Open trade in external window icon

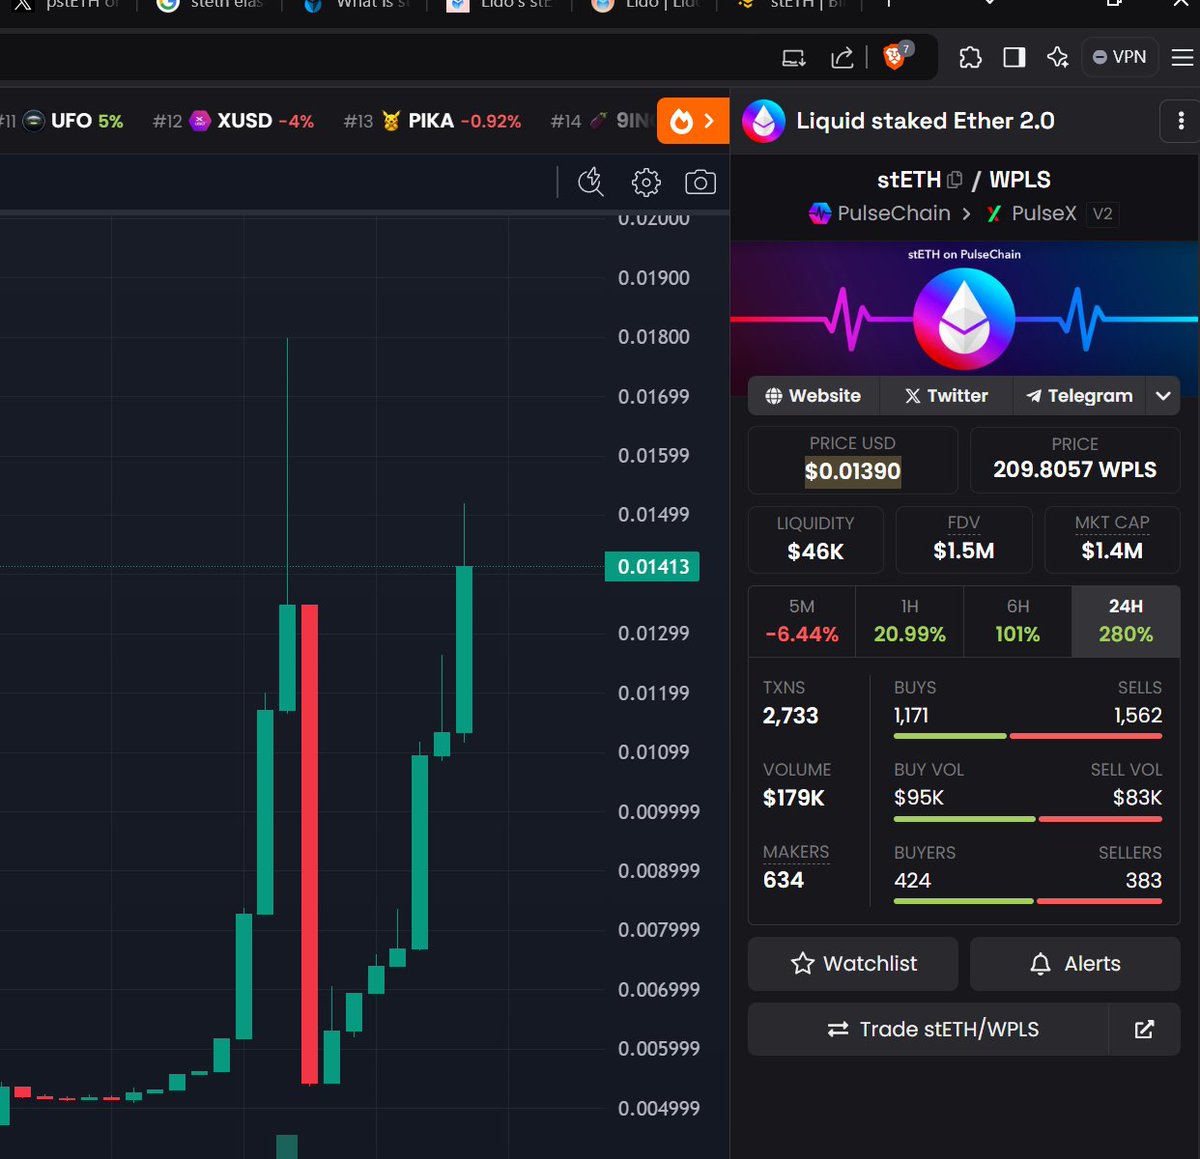pos(1145,1029)
